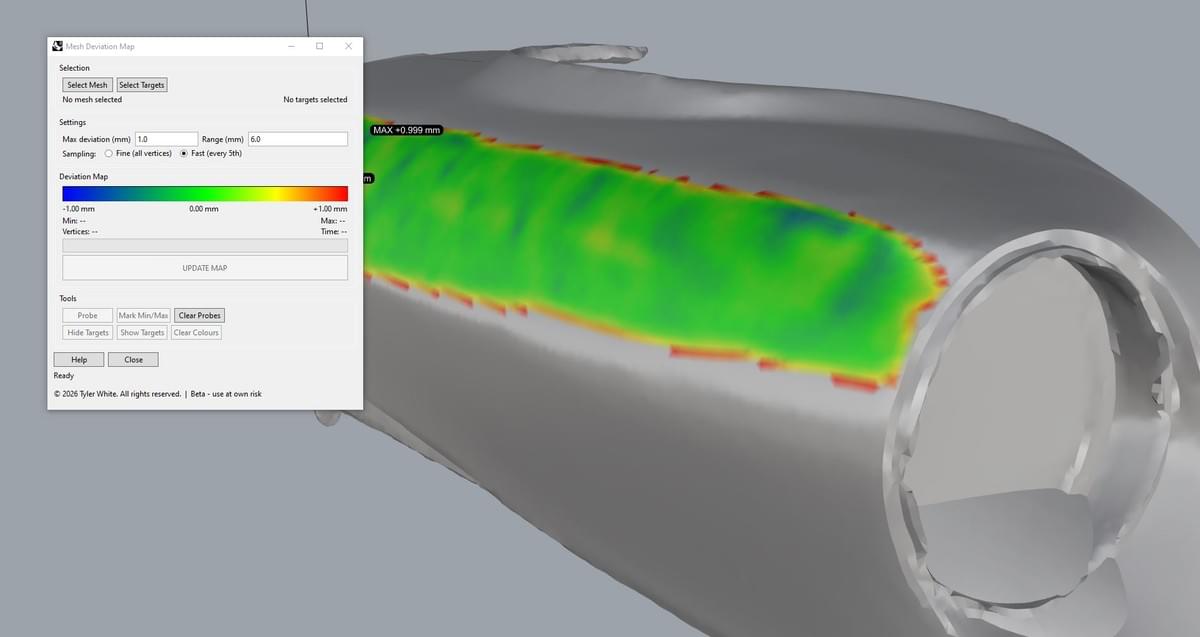Click Clear Probes button
1200x637 pixels.
point(200,315)
